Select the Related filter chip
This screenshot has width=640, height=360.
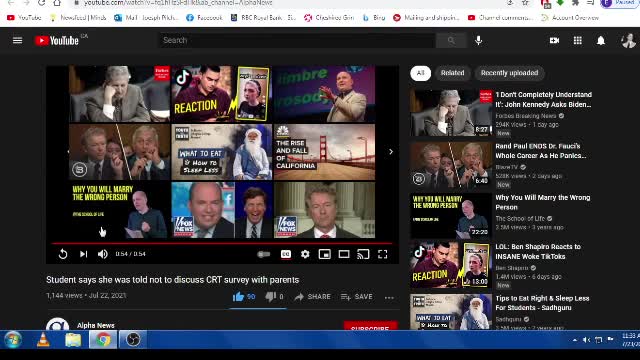click(x=452, y=73)
